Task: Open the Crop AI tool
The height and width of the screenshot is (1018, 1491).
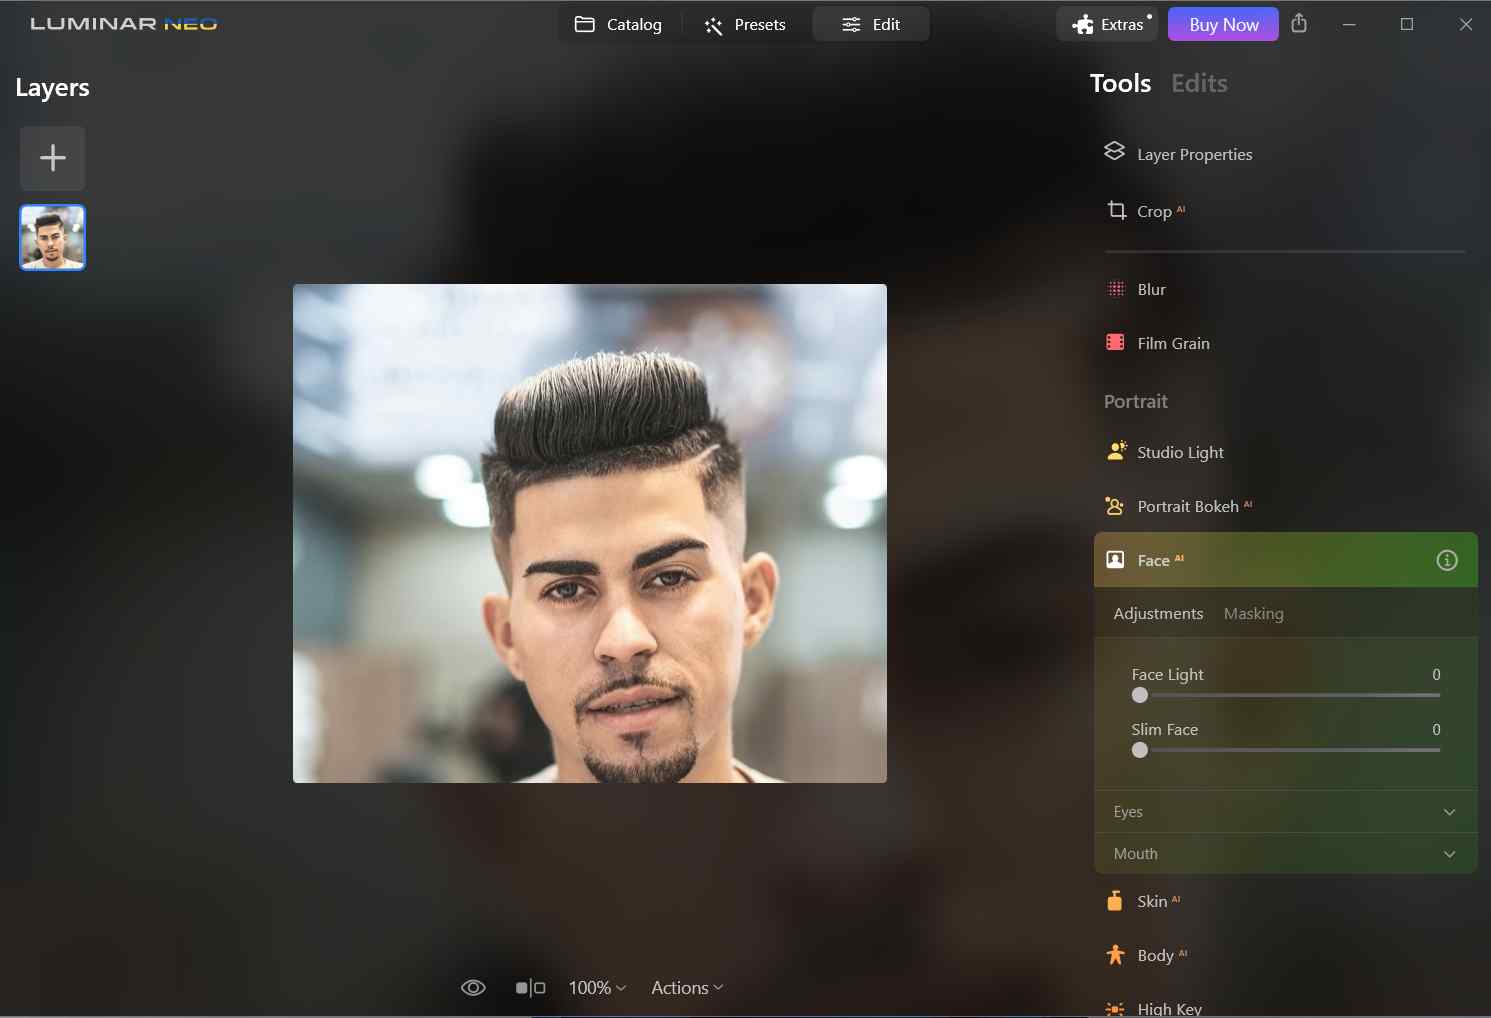Action: click(1157, 211)
